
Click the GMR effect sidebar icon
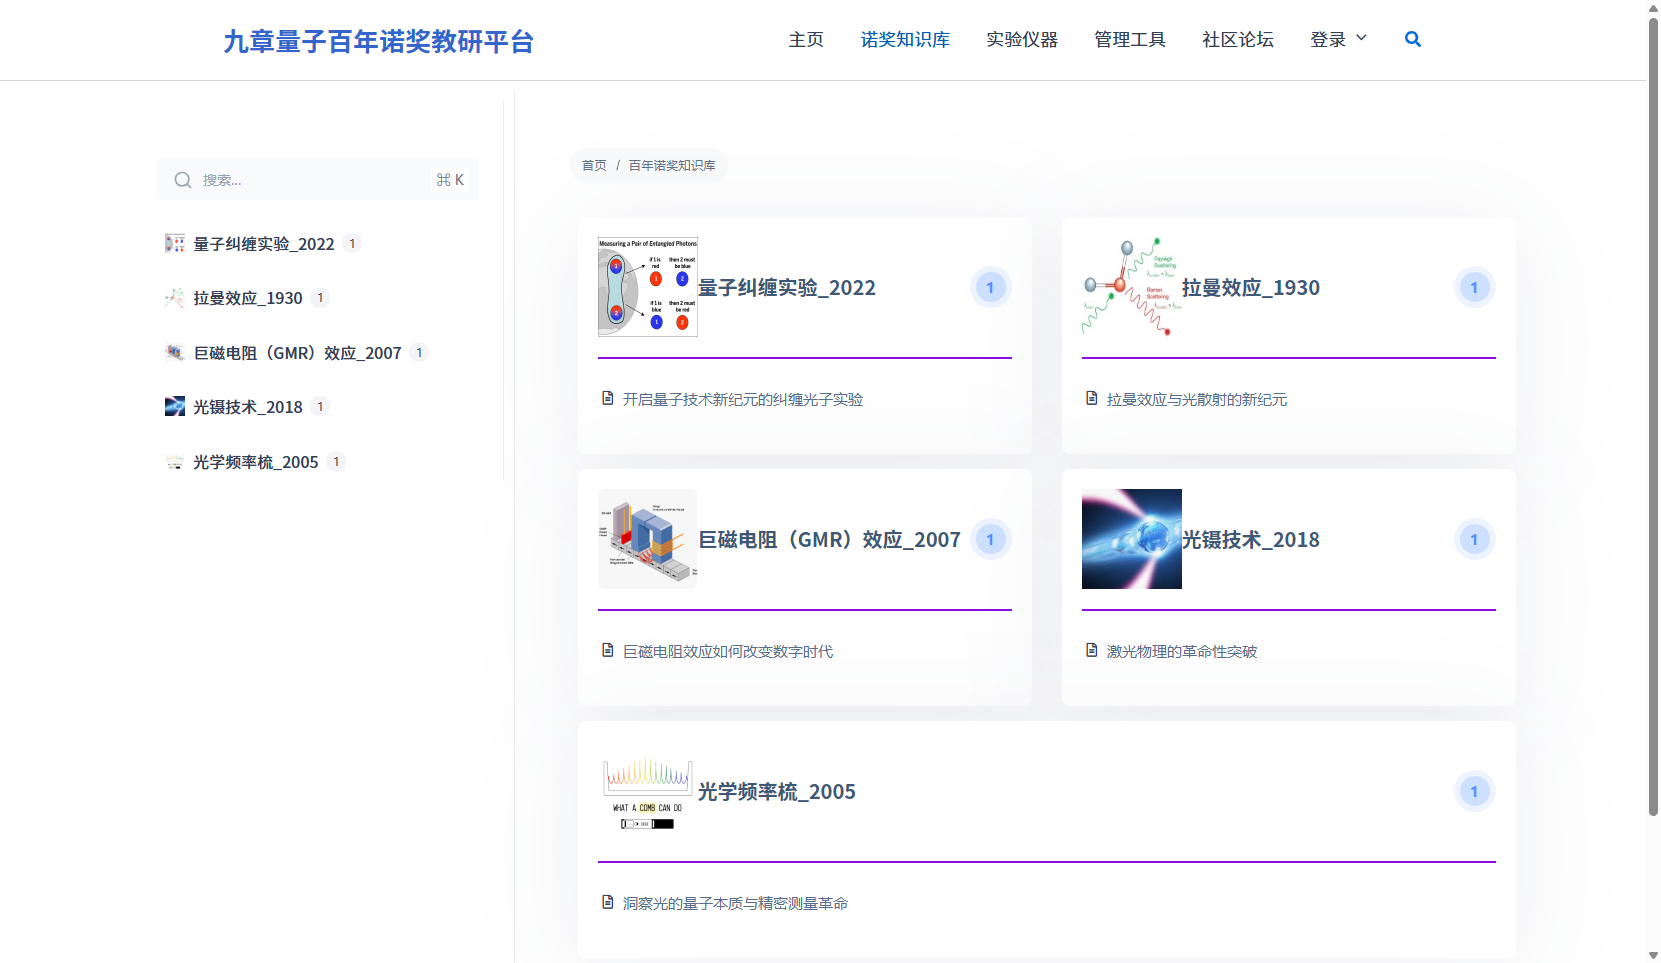point(175,352)
